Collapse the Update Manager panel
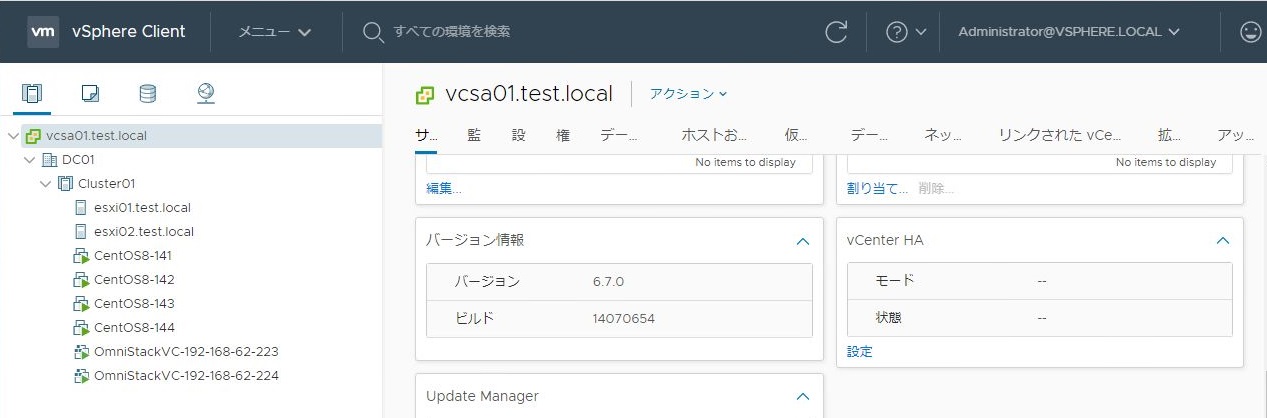Screen dimensions: 1267x418 point(802,397)
